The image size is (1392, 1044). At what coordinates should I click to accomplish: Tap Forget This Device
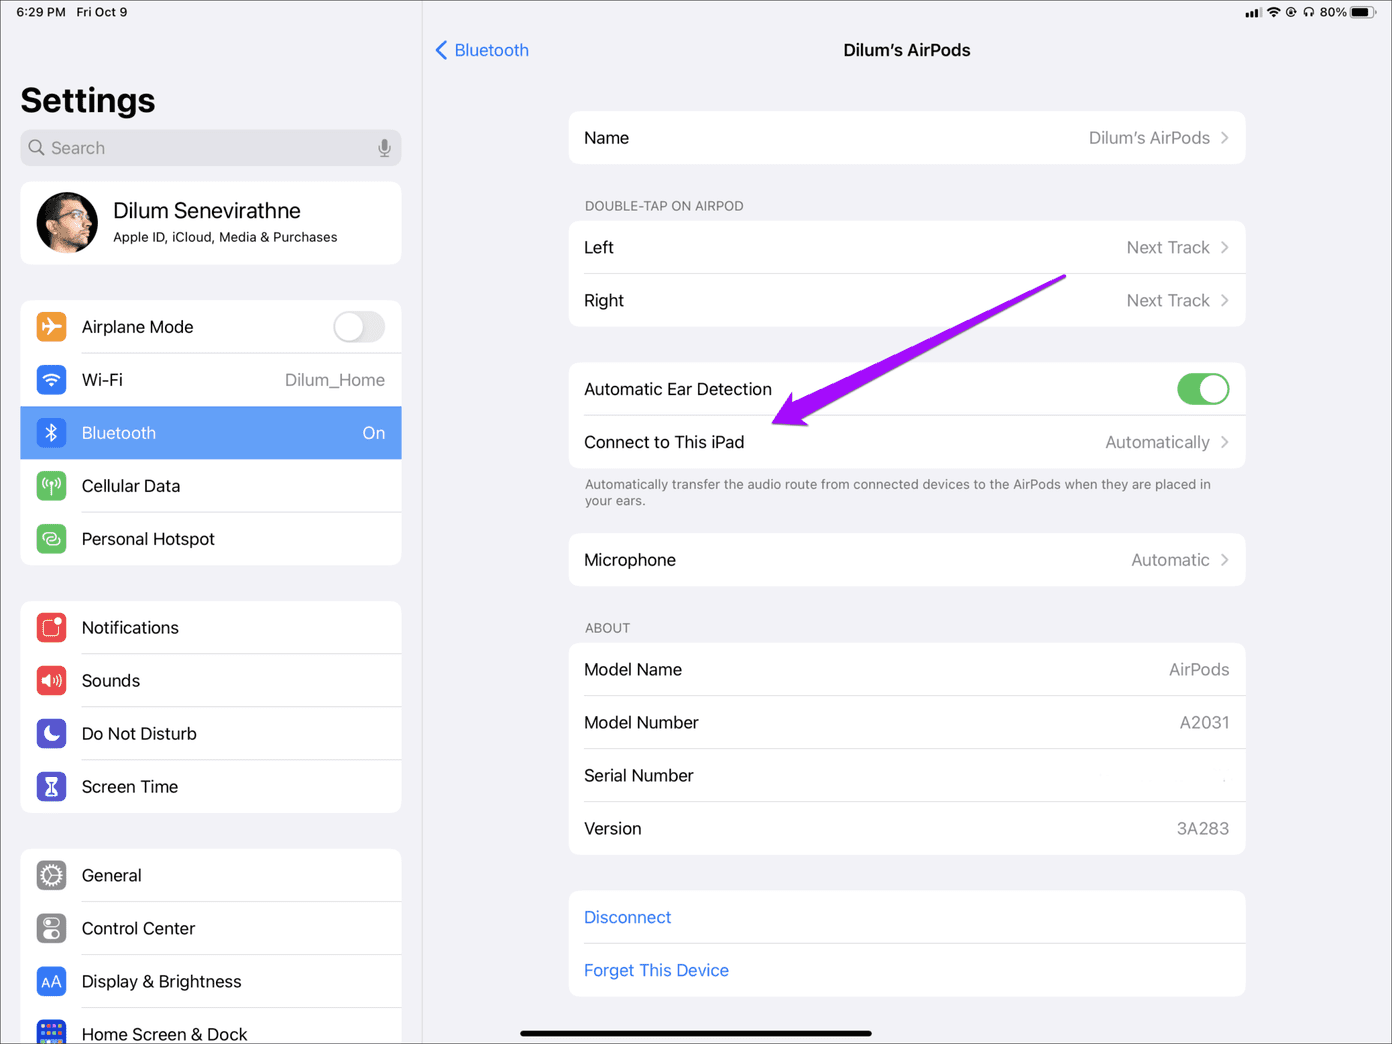pos(656,970)
